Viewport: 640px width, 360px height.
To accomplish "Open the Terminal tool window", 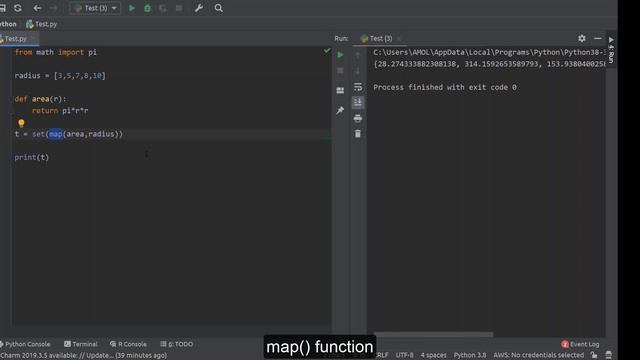I will (x=81, y=344).
